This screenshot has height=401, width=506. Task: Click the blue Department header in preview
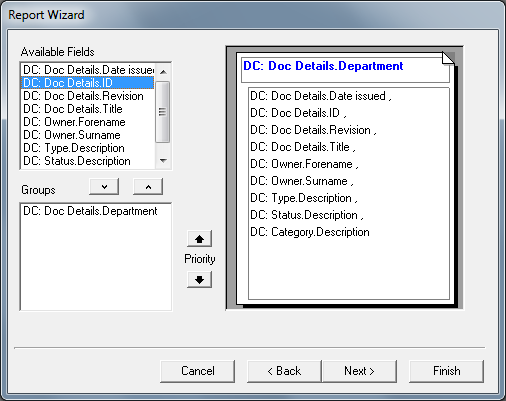[323, 66]
